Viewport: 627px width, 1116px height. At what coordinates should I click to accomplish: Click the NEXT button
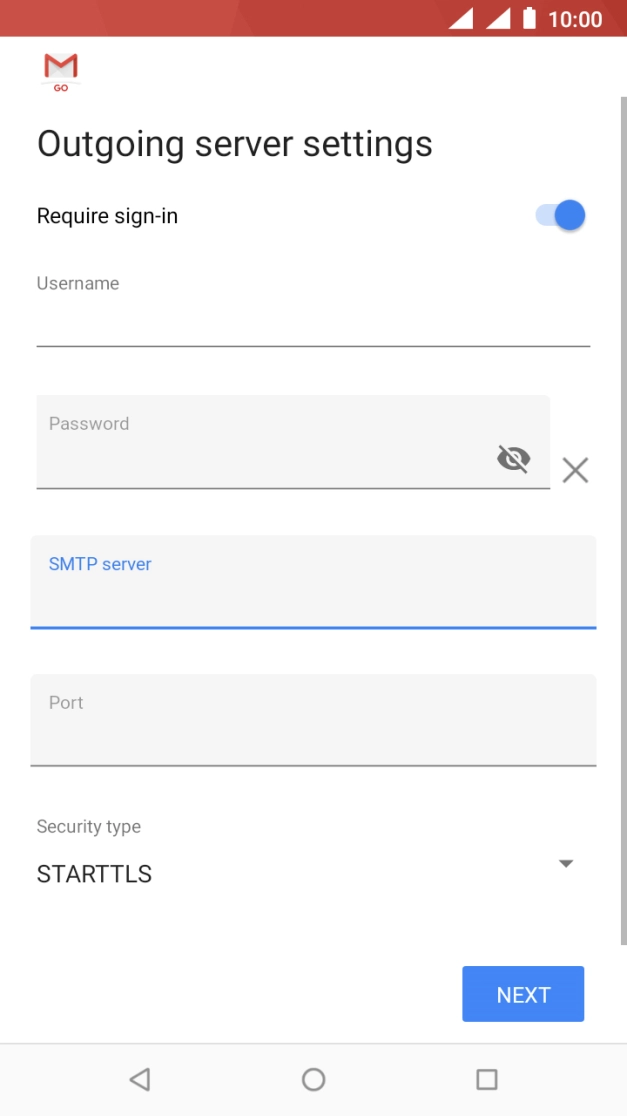pyautogui.click(x=522, y=994)
